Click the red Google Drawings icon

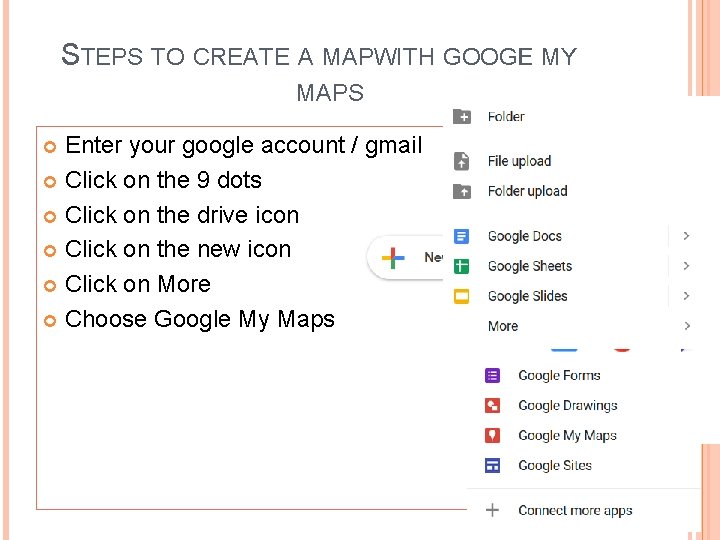[x=492, y=405]
